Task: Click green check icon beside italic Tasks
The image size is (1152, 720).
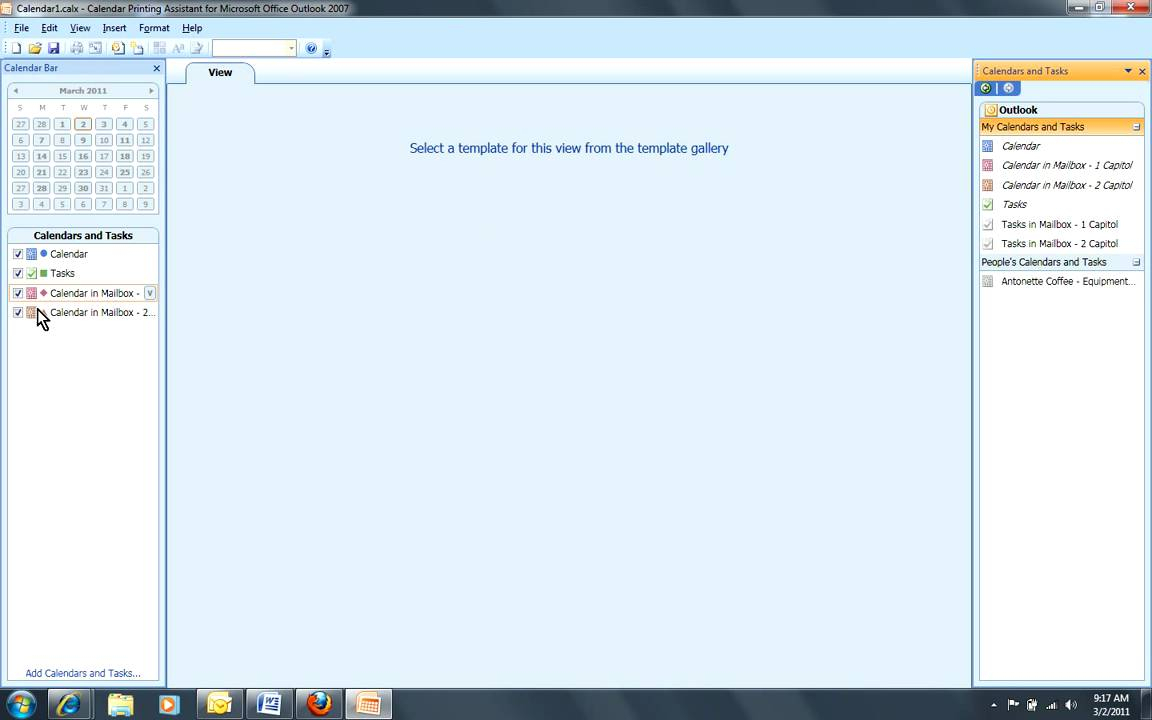Action: pos(988,205)
